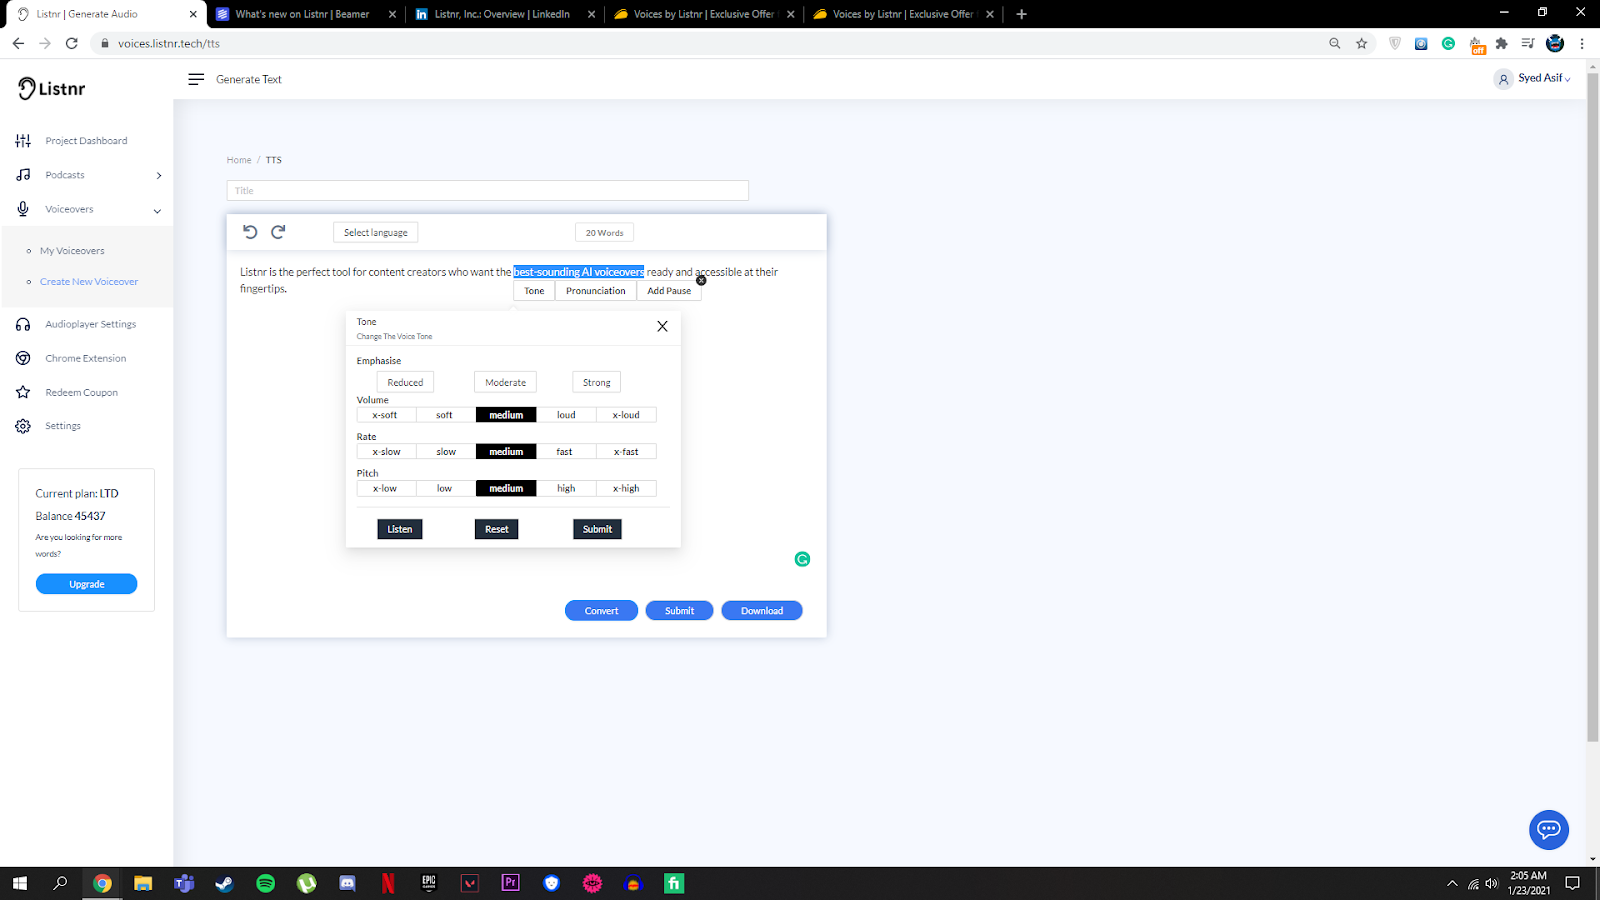The image size is (1600, 900).
Task: Set Volume to loud
Action: [566, 415]
